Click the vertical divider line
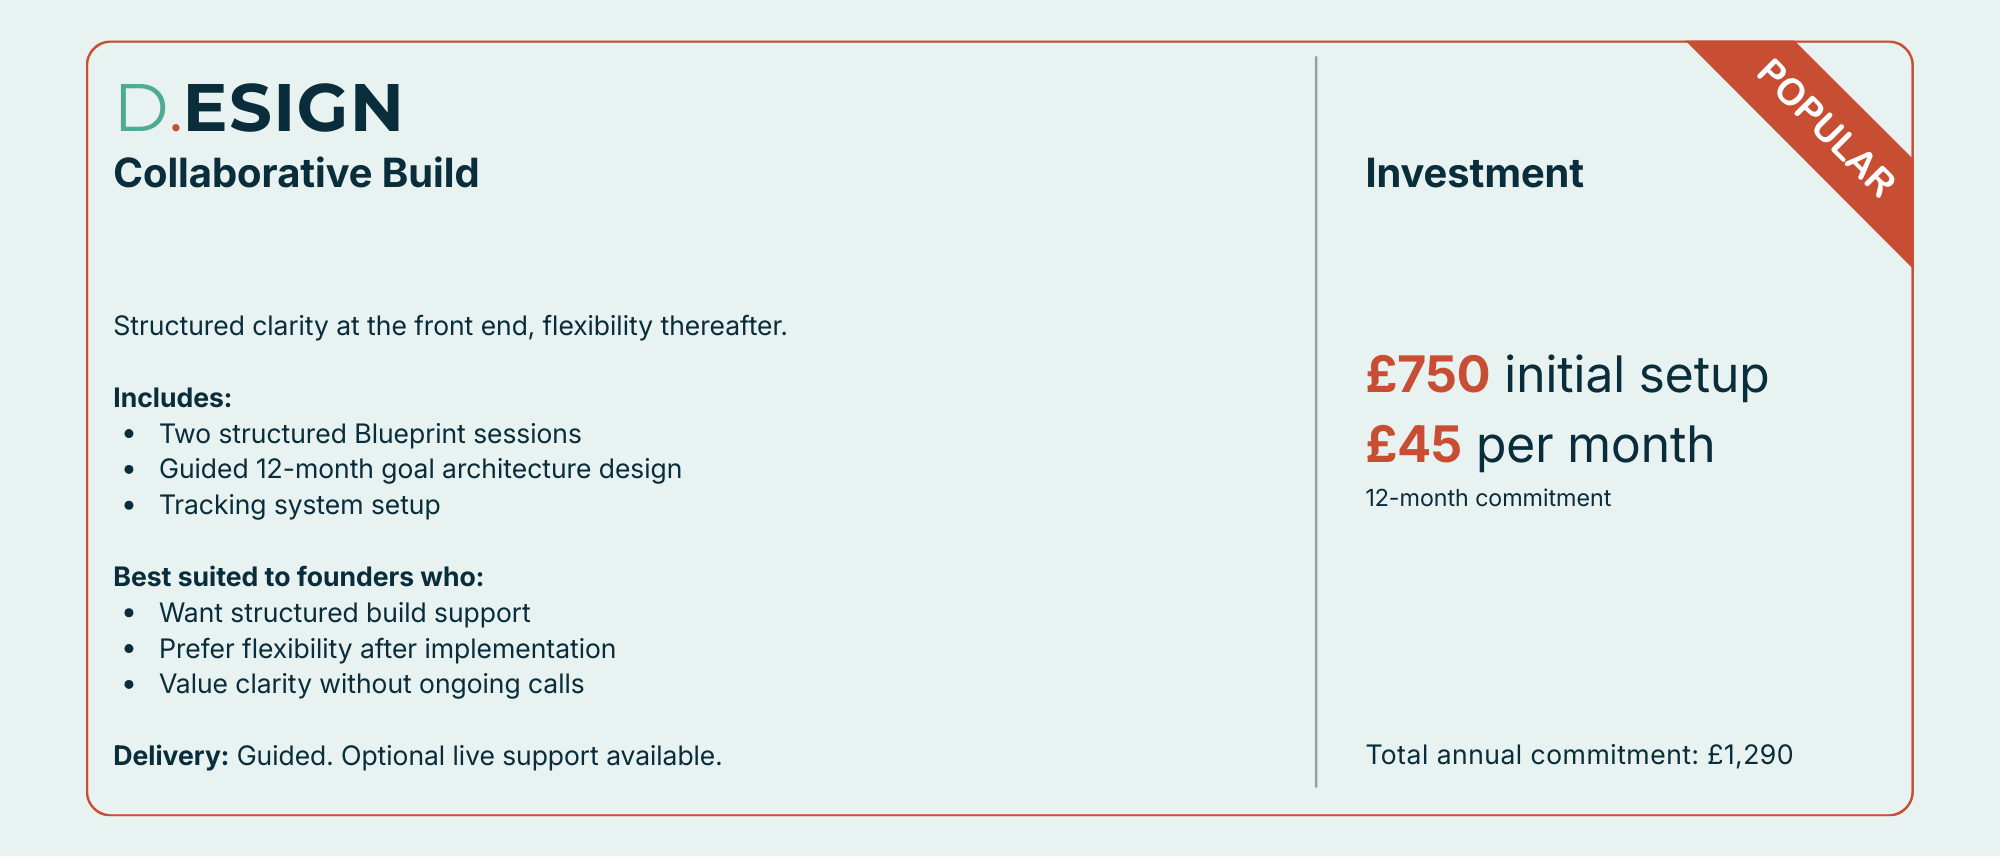This screenshot has height=857, width=2000. point(1316,420)
